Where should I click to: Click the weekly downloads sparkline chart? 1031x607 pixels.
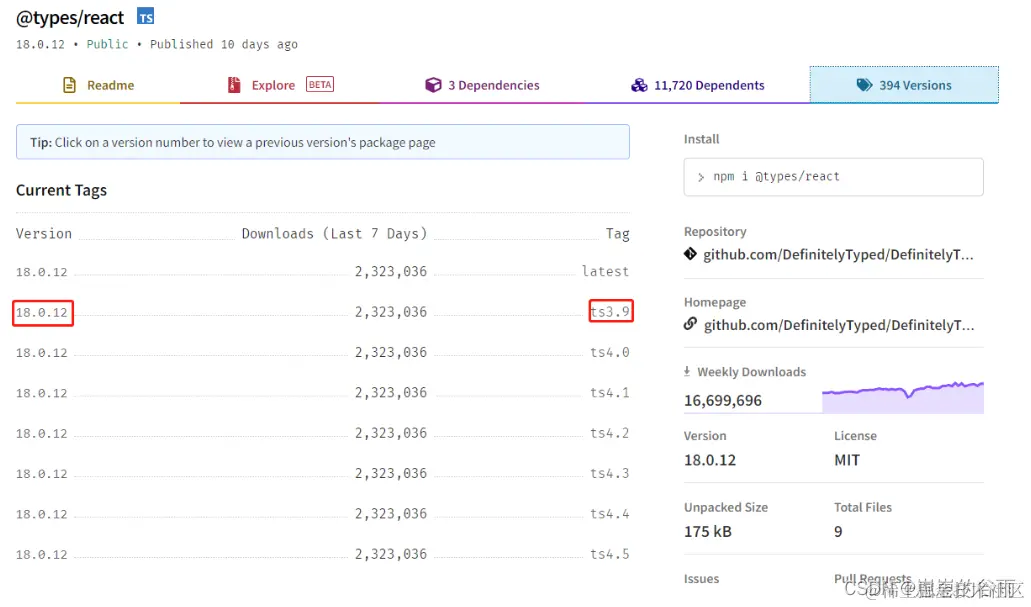[903, 397]
